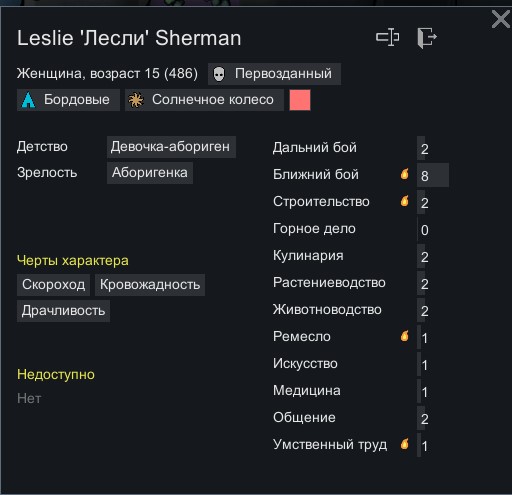
Task: Click the passion flame next to Ремесло
Action: [404, 336]
